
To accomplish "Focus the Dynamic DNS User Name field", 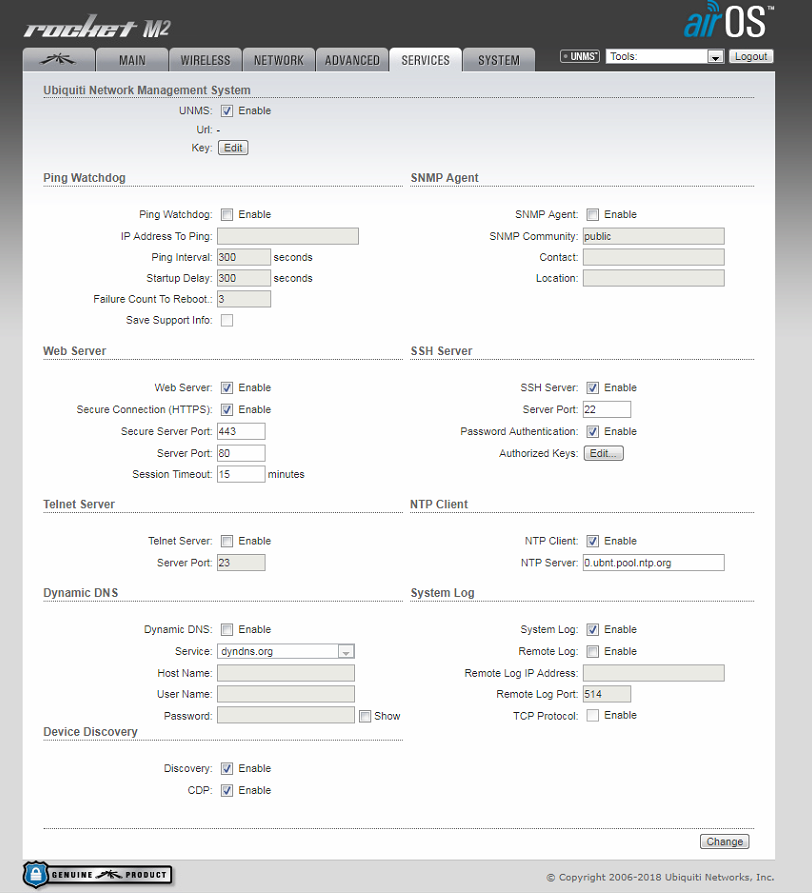I will 286,694.
